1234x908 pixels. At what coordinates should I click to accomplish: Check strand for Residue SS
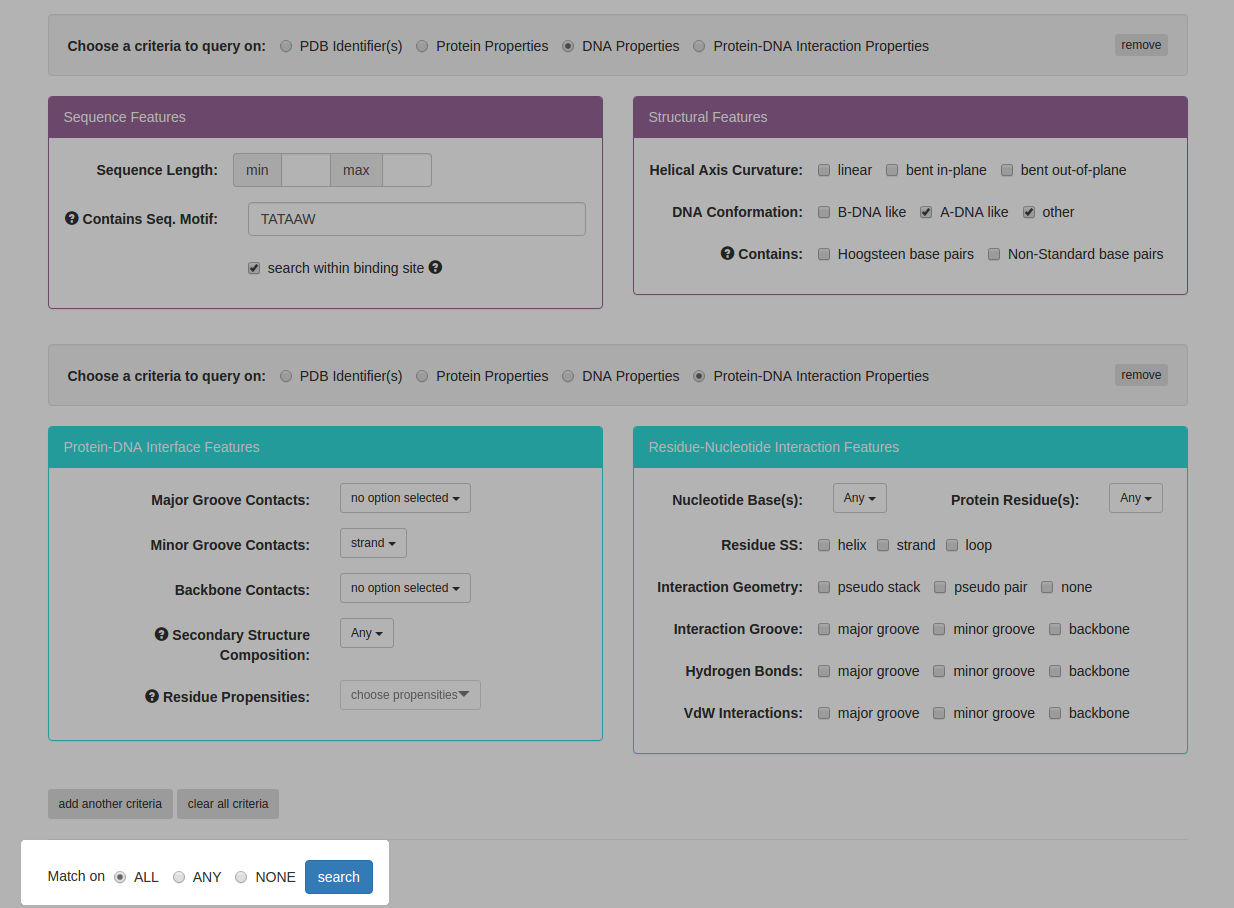(883, 545)
